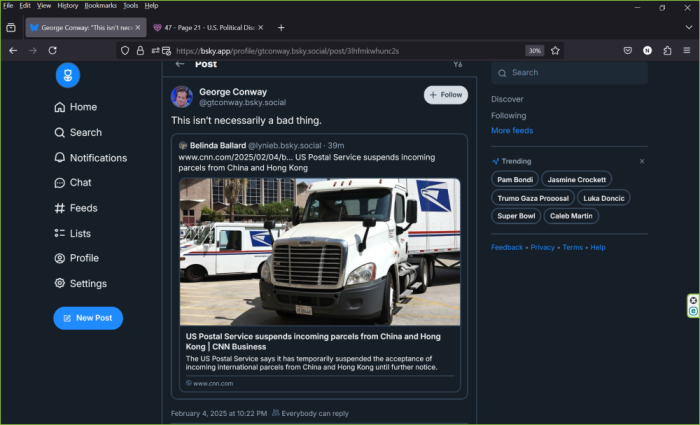Open Chat in the sidebar
This screenshot has height=425, width=700.
point(72,183)
